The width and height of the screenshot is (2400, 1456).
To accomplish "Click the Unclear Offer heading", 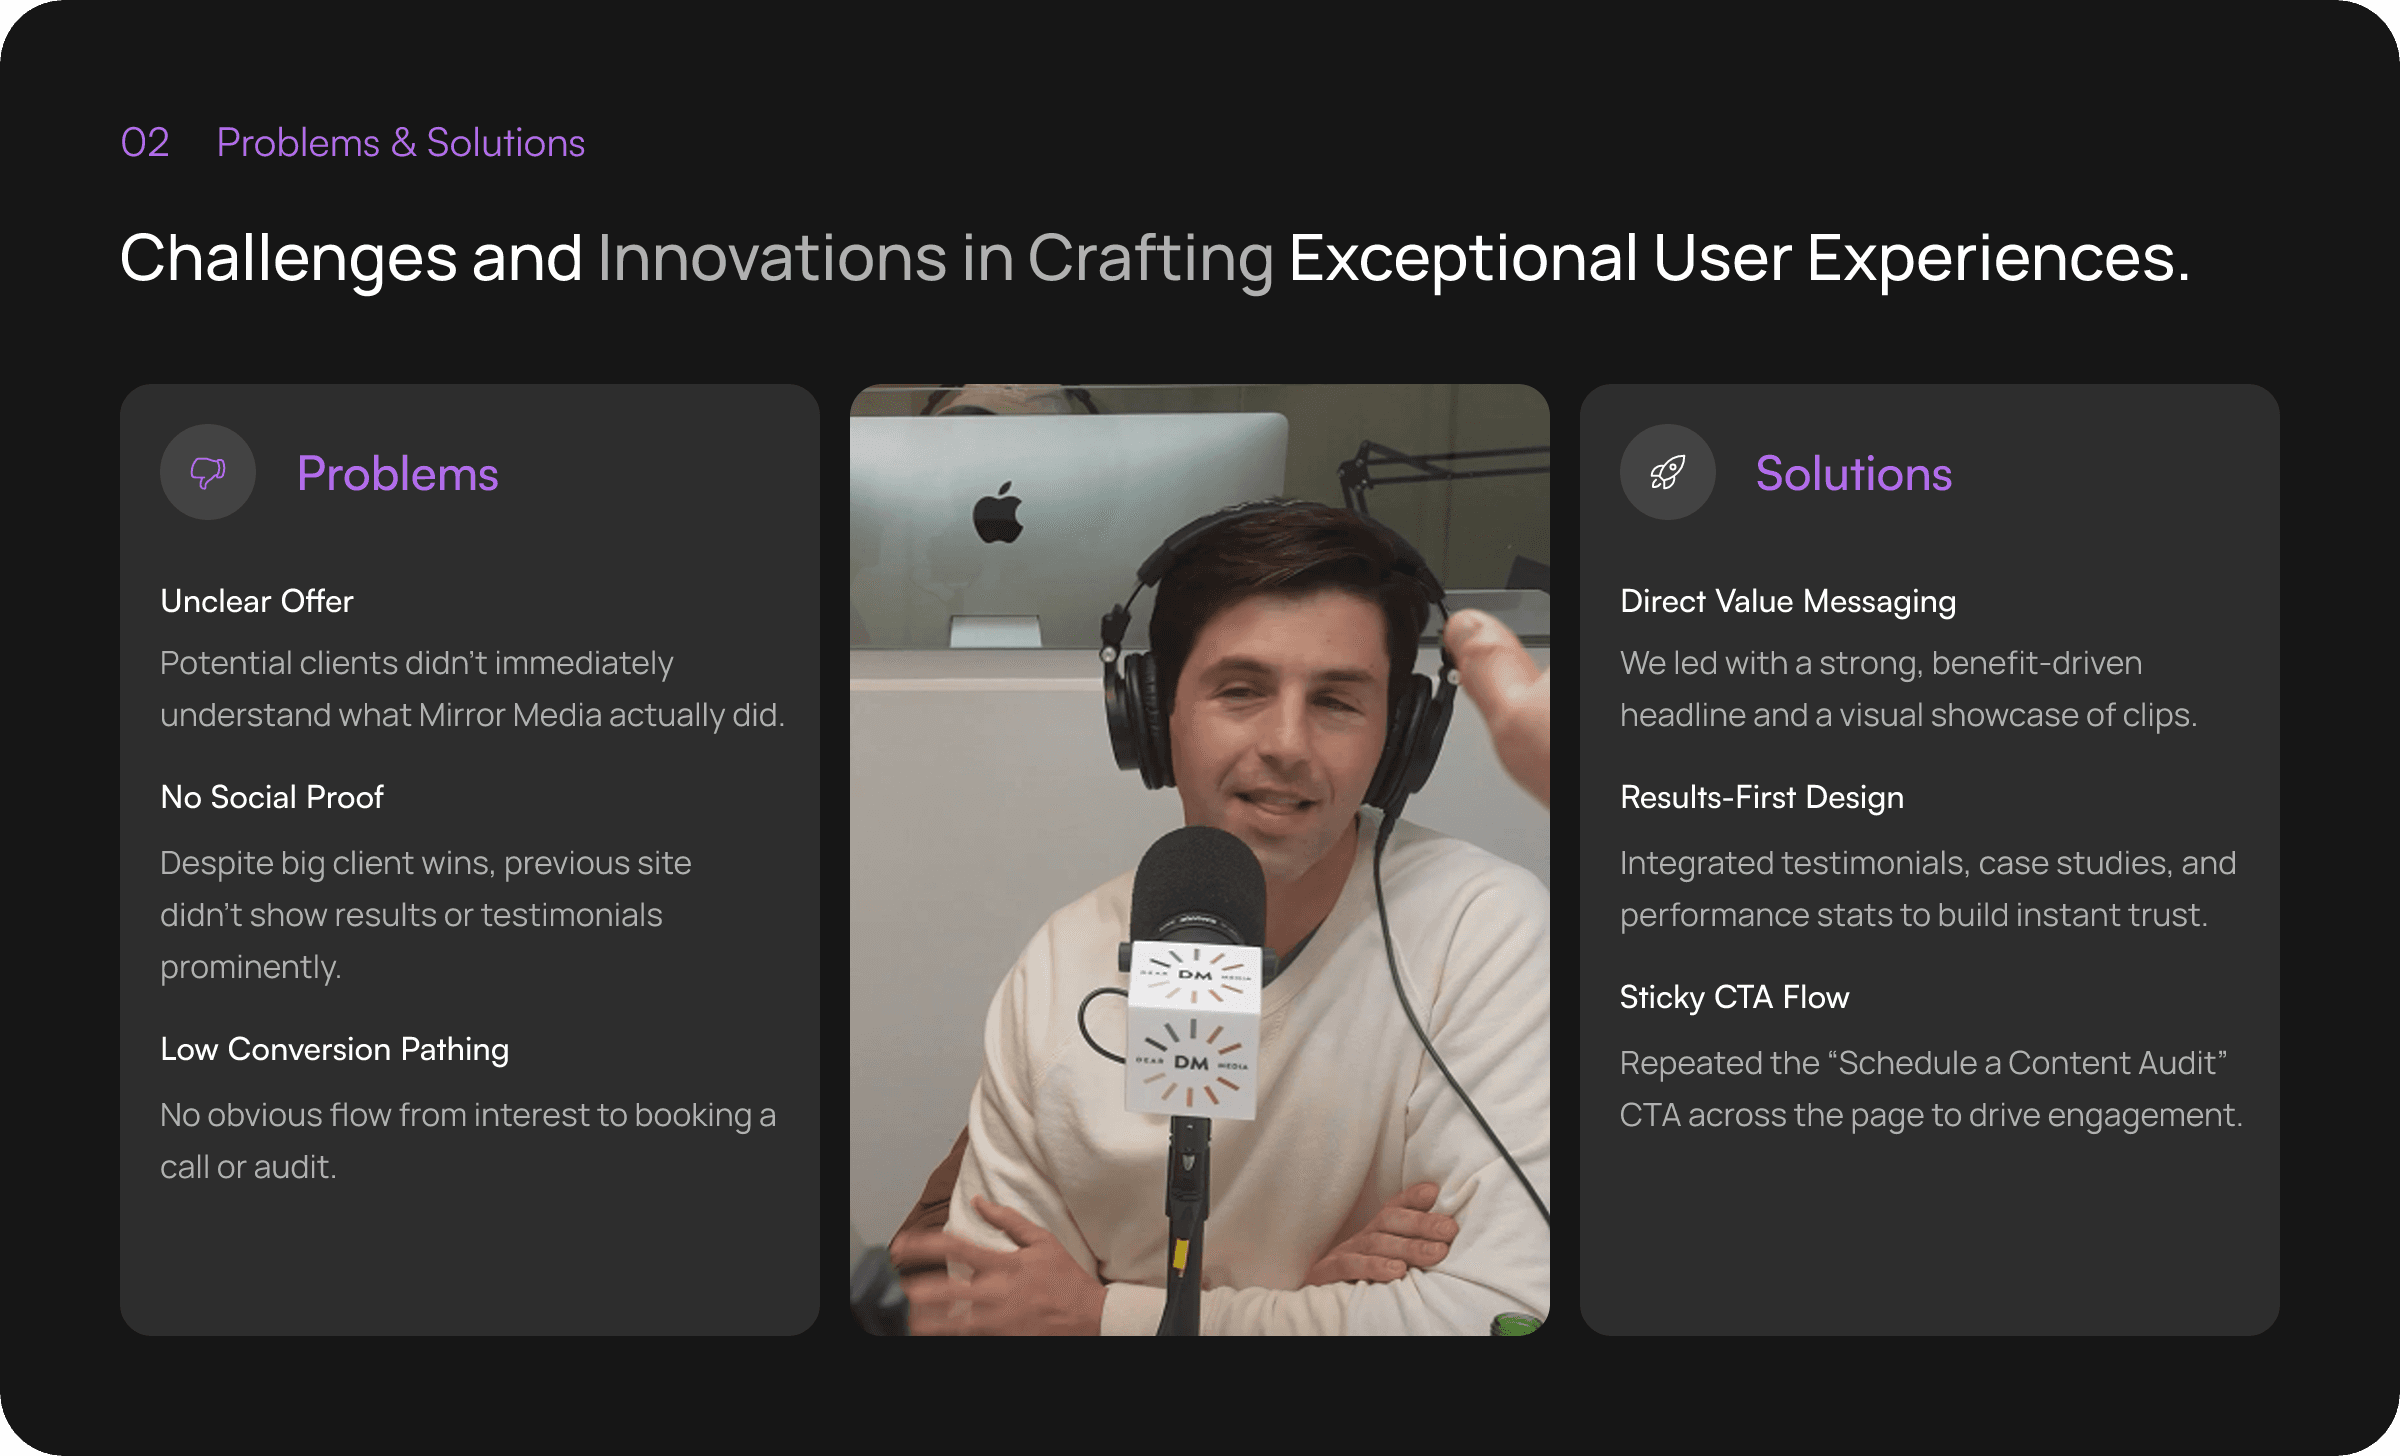I will [x=257, y=601].
